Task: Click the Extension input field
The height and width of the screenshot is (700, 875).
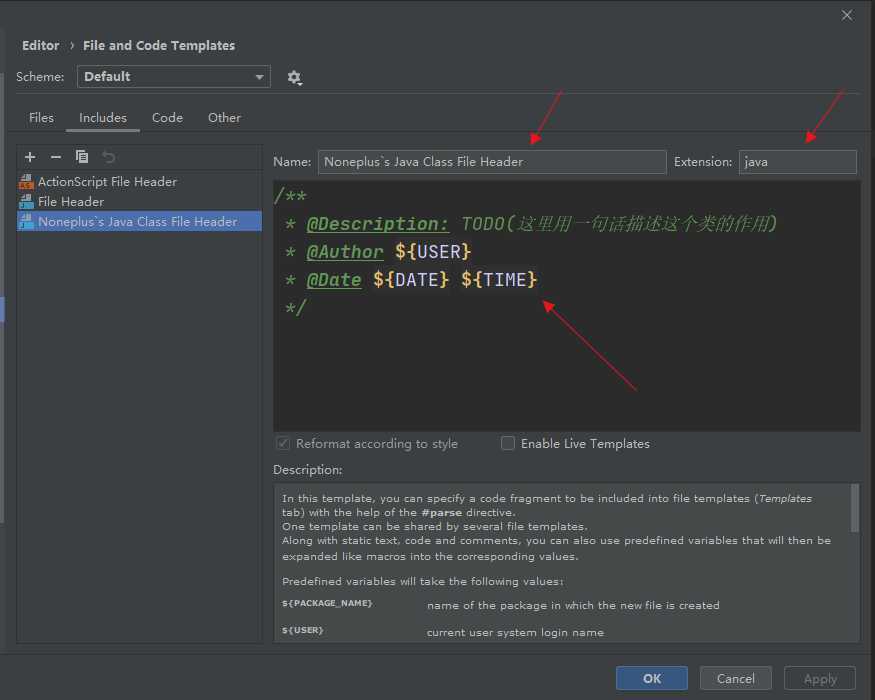Action: point(797,162)
